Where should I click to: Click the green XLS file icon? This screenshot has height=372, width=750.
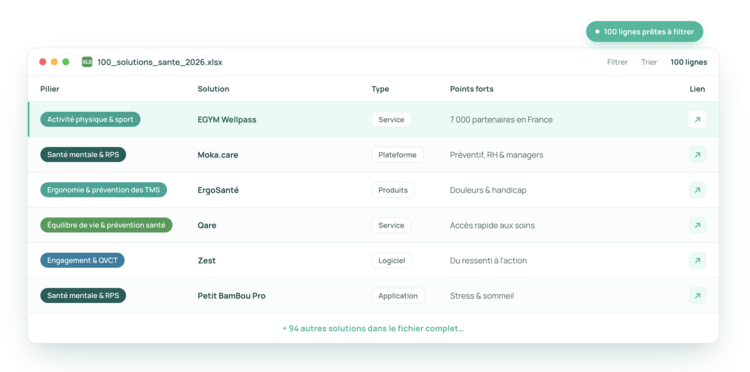point(87,62)
